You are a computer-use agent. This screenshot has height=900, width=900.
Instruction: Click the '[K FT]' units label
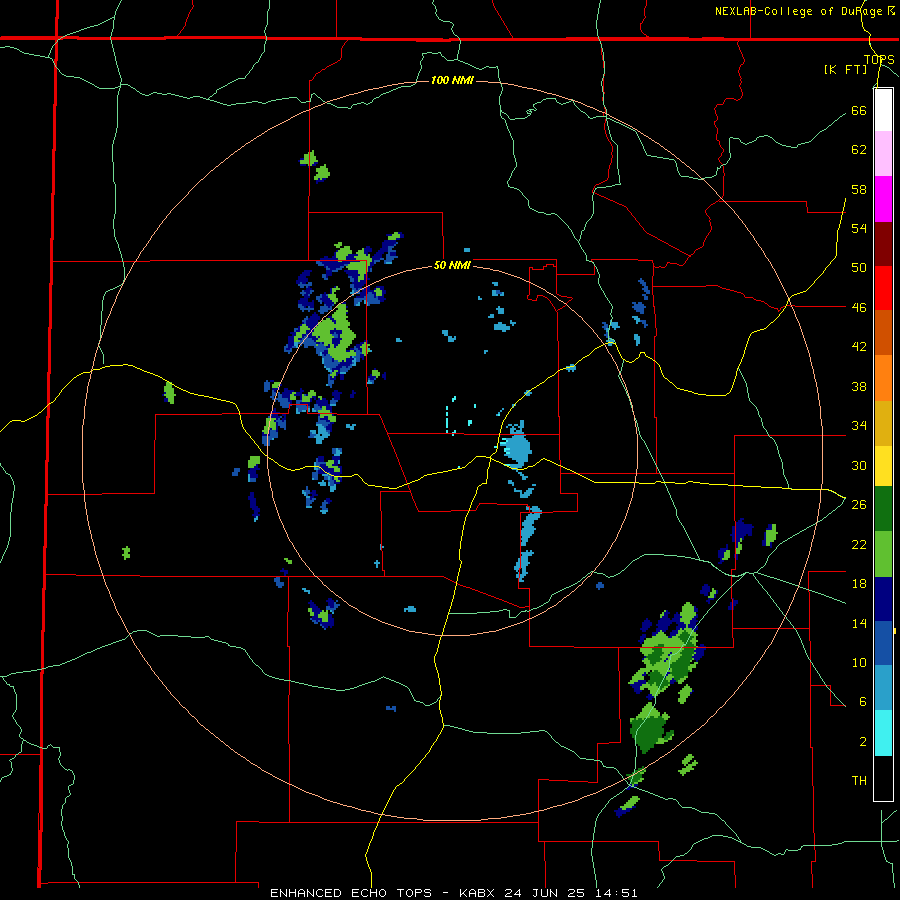pos(845,70)
